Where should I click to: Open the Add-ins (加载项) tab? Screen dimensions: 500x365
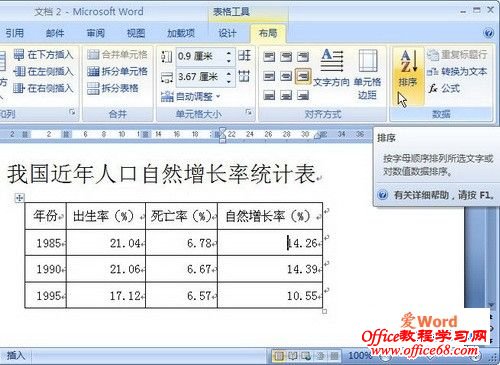tap(181, 33)
